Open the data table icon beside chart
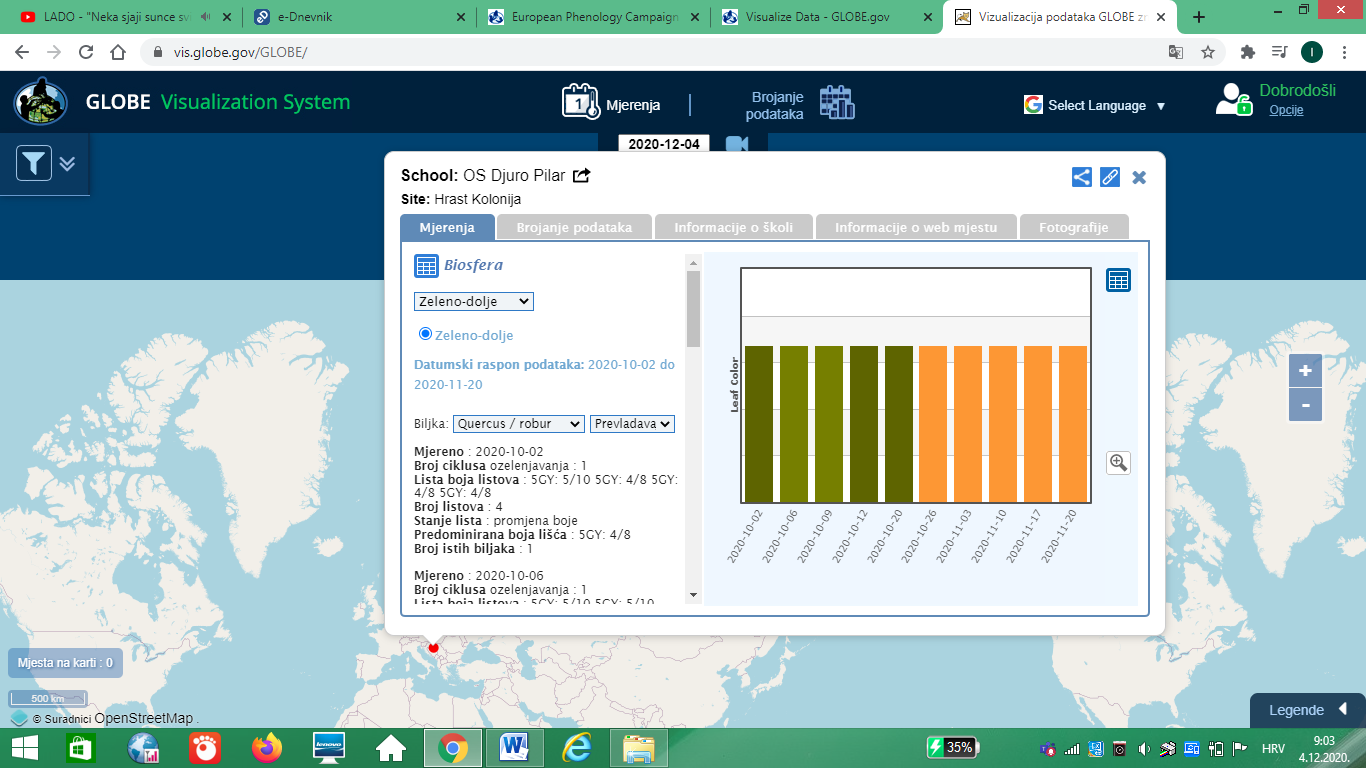 click(x=1118, y=281)
